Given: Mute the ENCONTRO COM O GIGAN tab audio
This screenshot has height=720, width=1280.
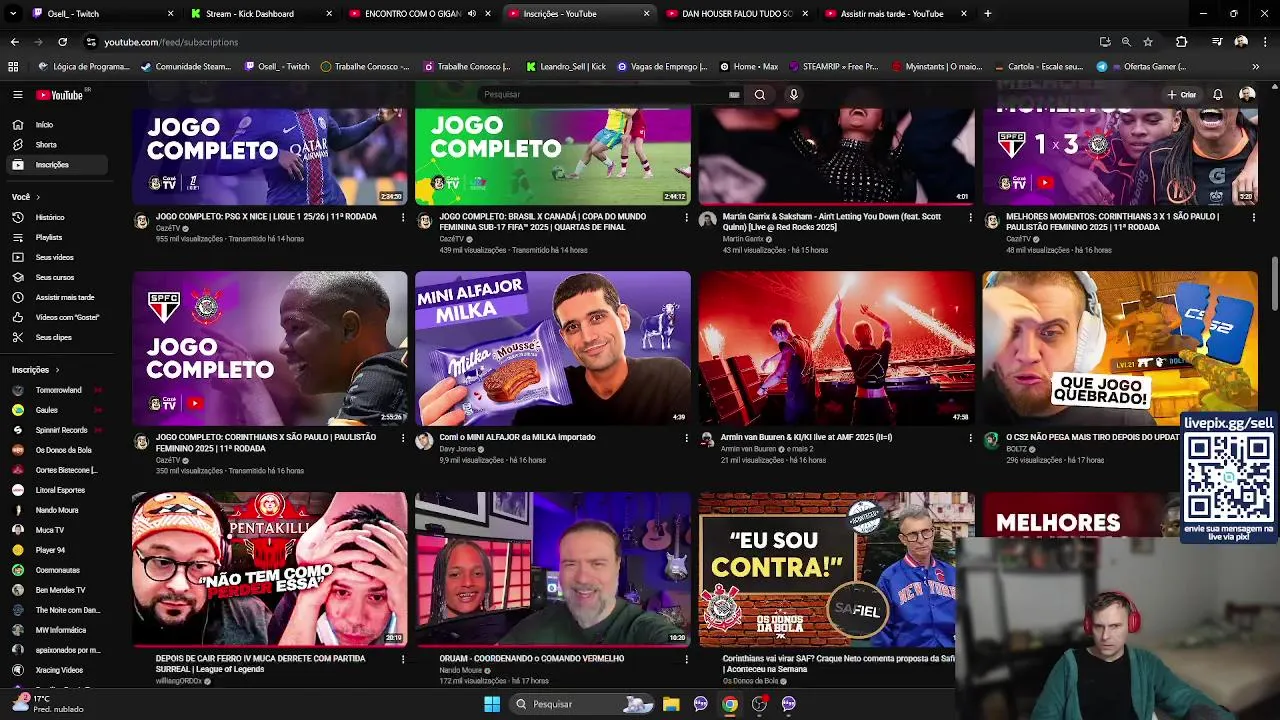Looking at the screenshot, I should click(x=471, y=14).
